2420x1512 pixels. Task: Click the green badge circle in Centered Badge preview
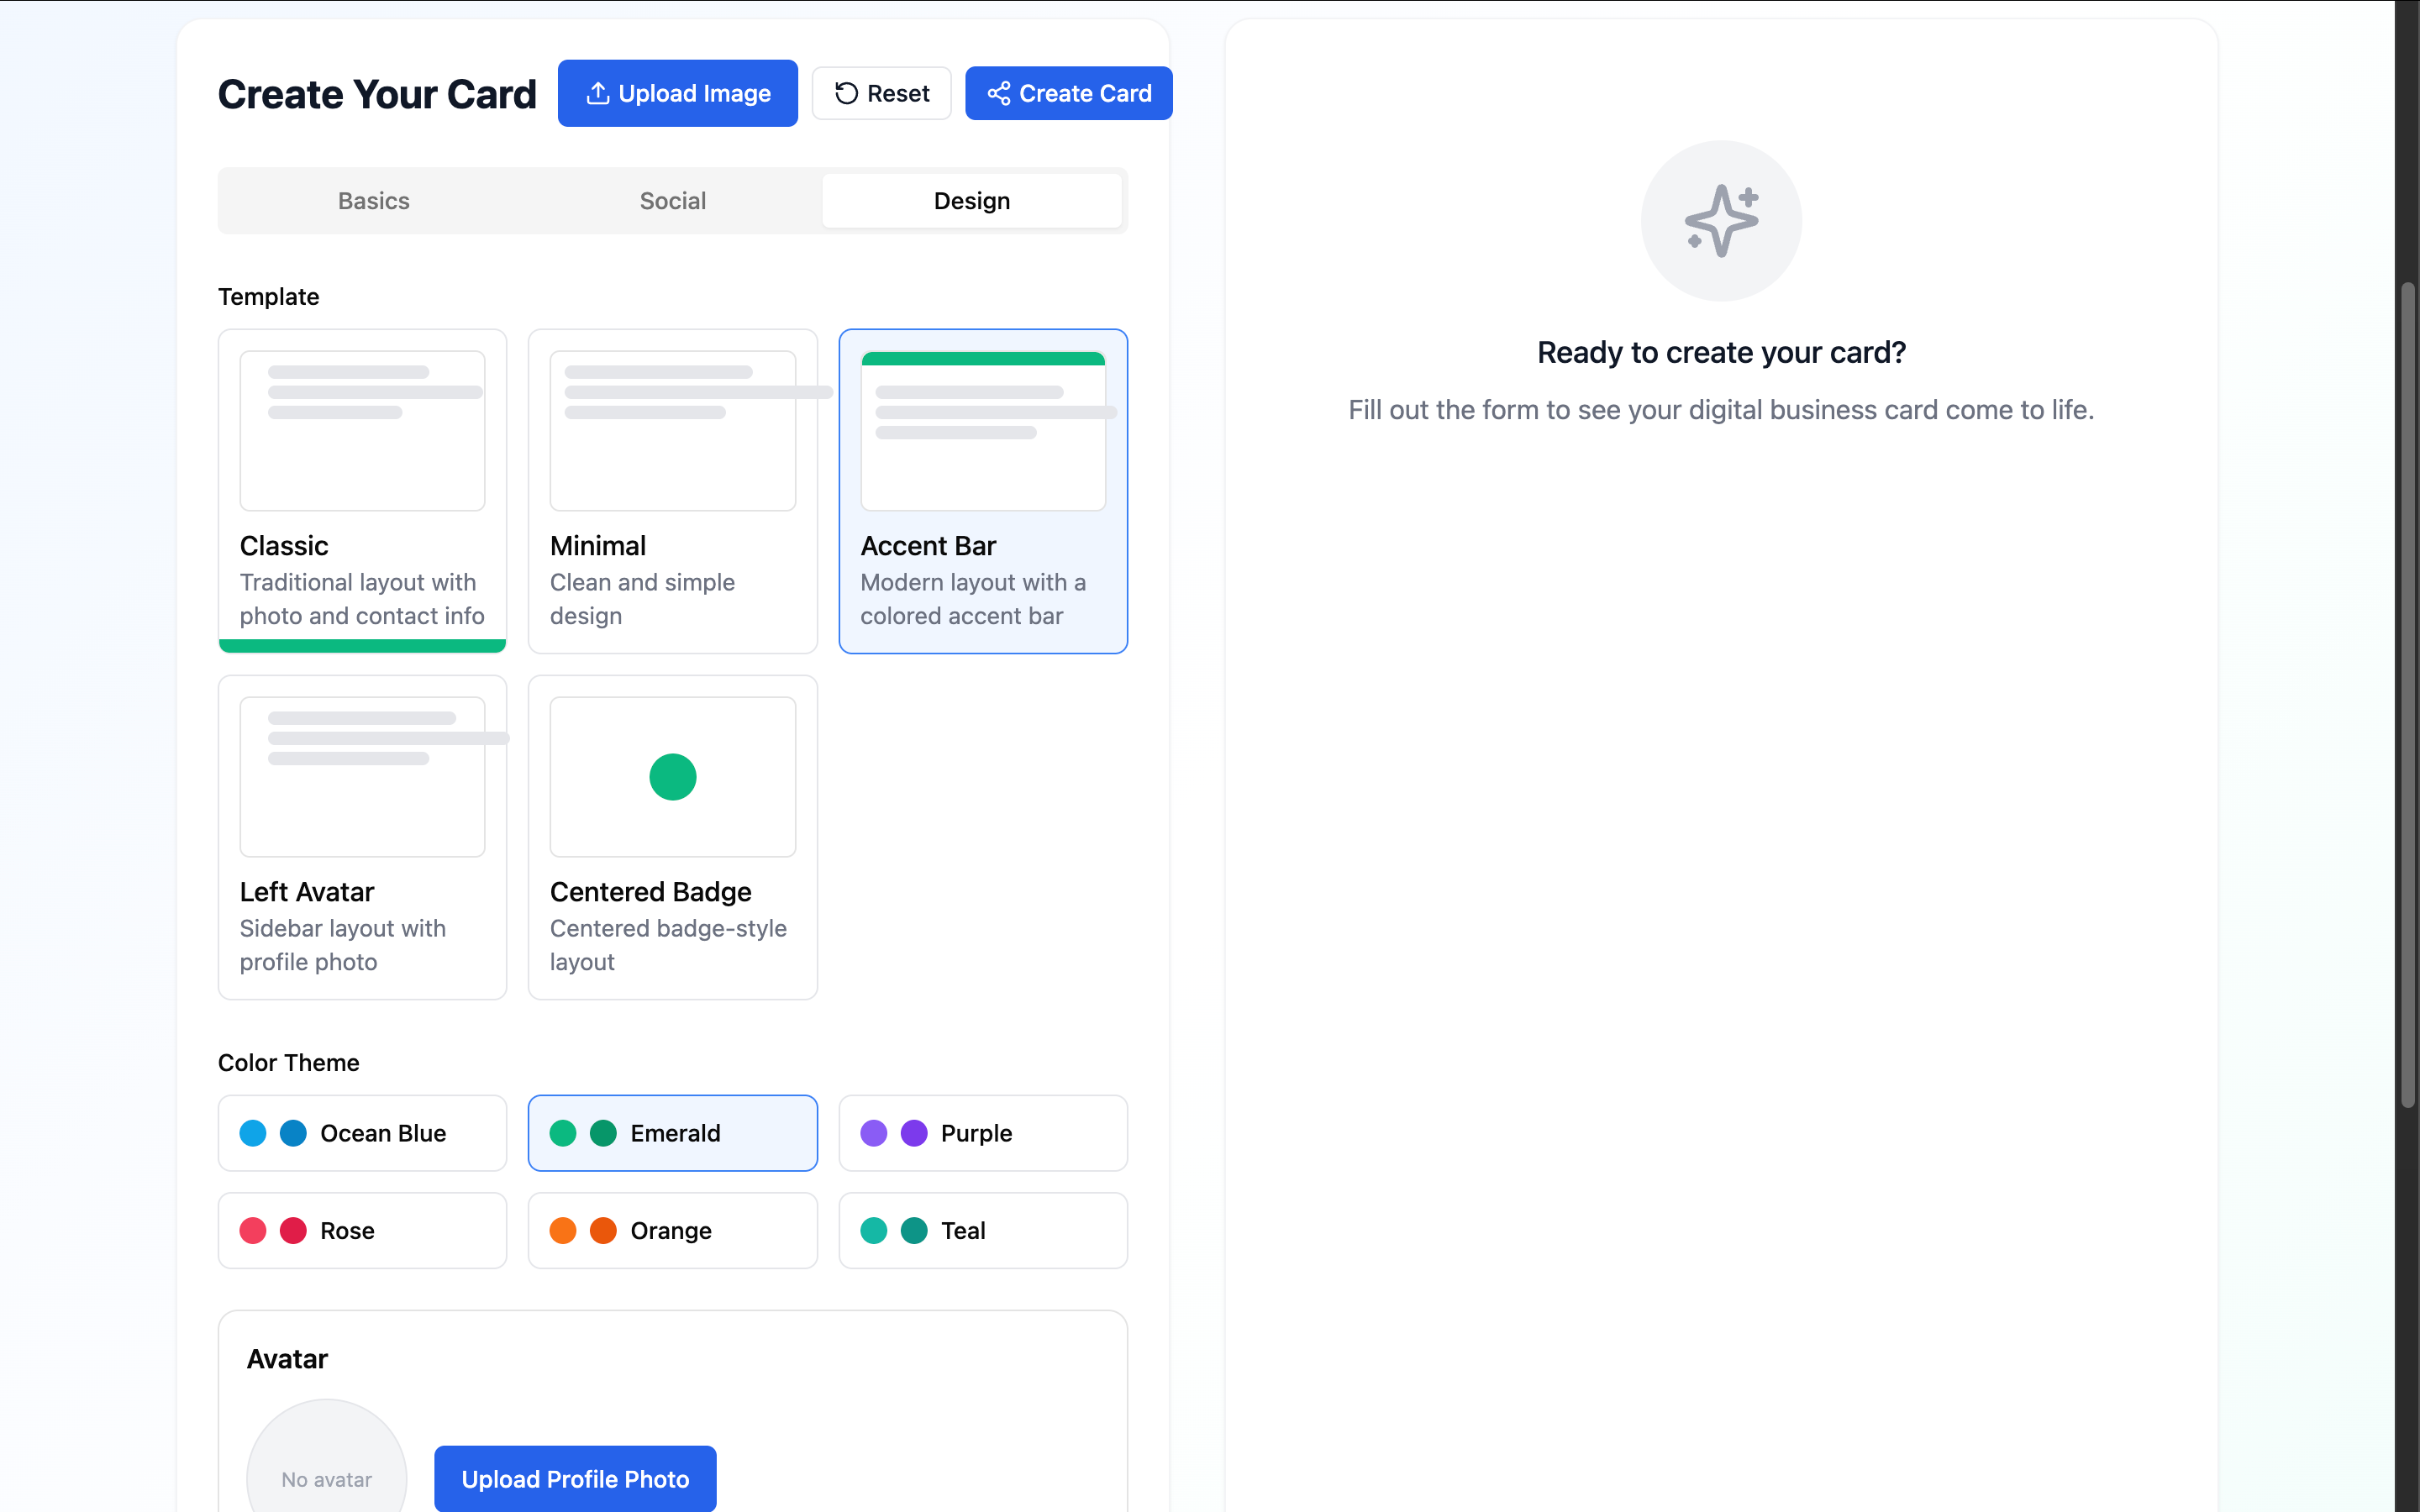[672, 776]
